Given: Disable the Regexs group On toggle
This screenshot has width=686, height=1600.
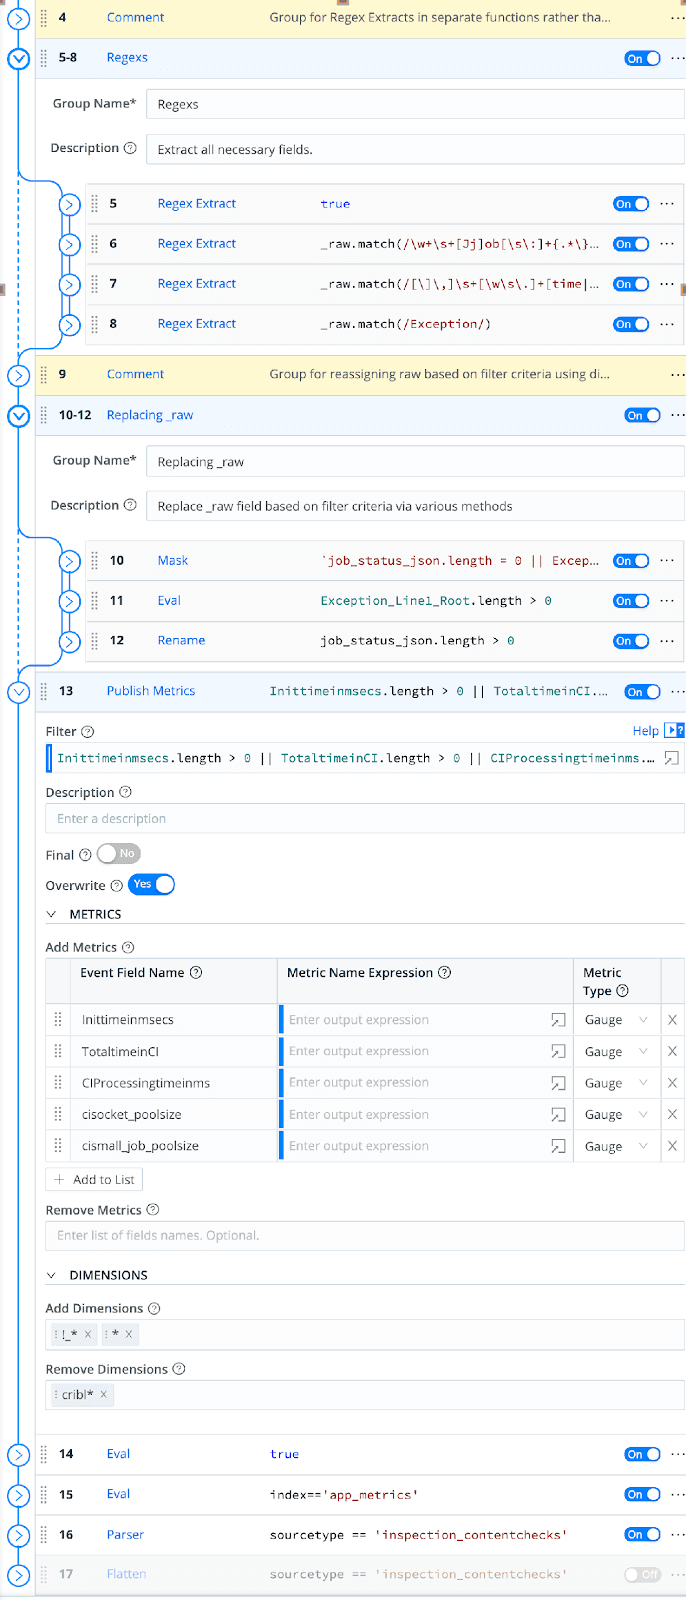Looking at the screenshot, I should (x=642, y=58).
